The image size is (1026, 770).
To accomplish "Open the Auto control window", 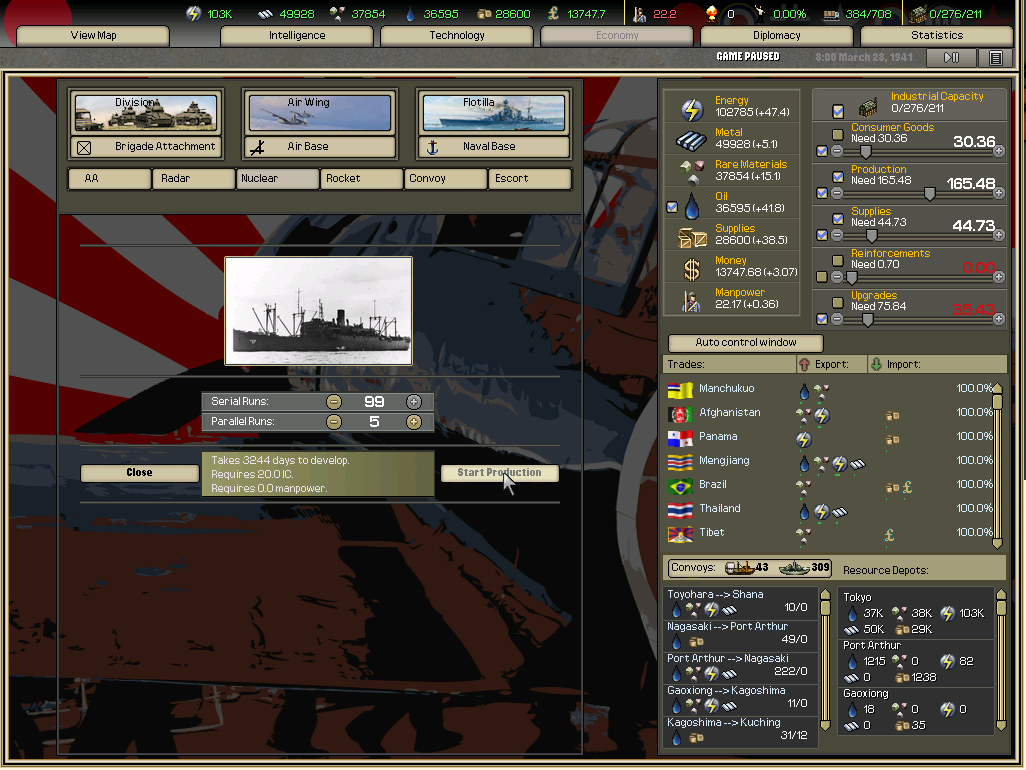I will tap(746, 342).
